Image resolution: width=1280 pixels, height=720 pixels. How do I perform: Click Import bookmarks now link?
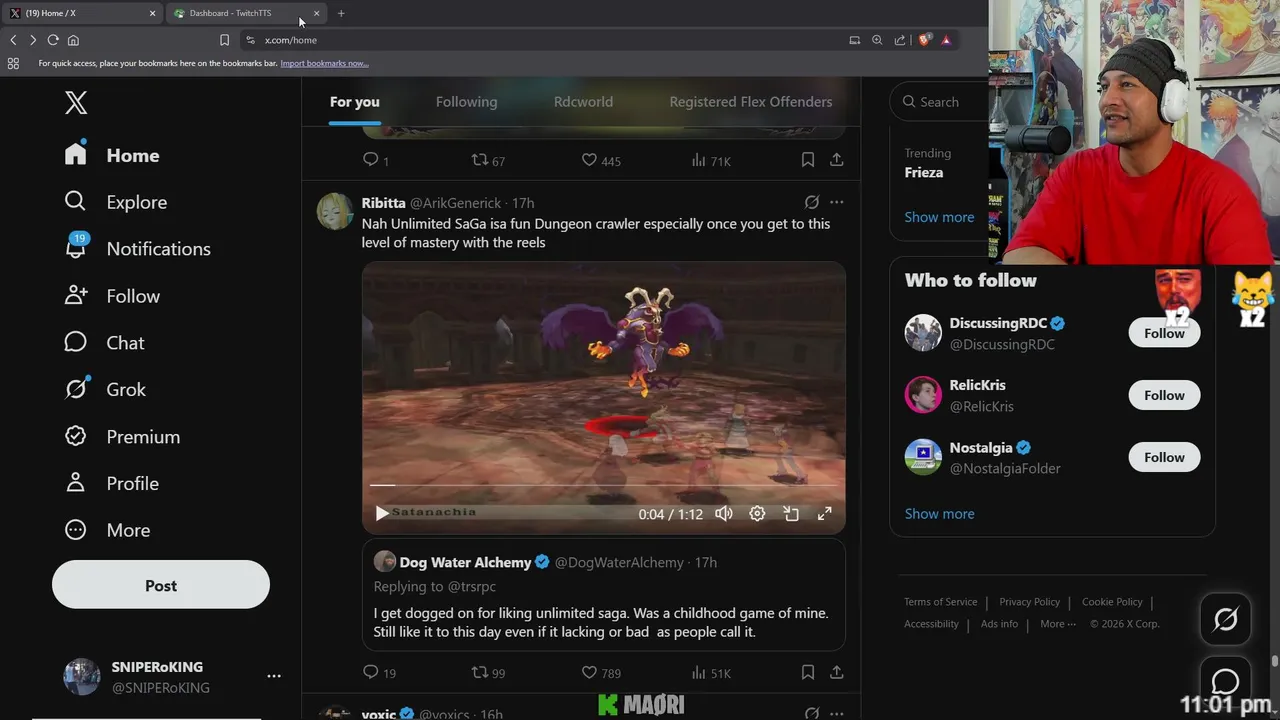[324, 63]
